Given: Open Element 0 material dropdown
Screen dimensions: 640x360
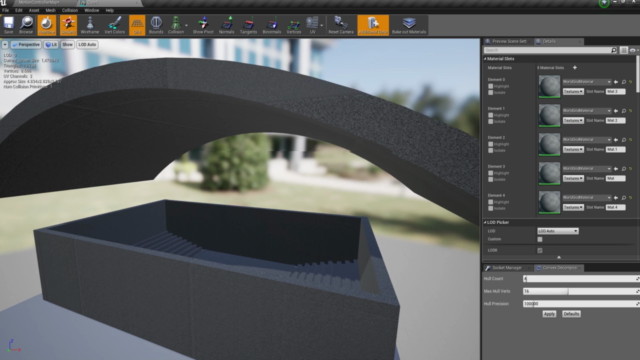Looking at the screenshot, I should (x=587, y=82).
